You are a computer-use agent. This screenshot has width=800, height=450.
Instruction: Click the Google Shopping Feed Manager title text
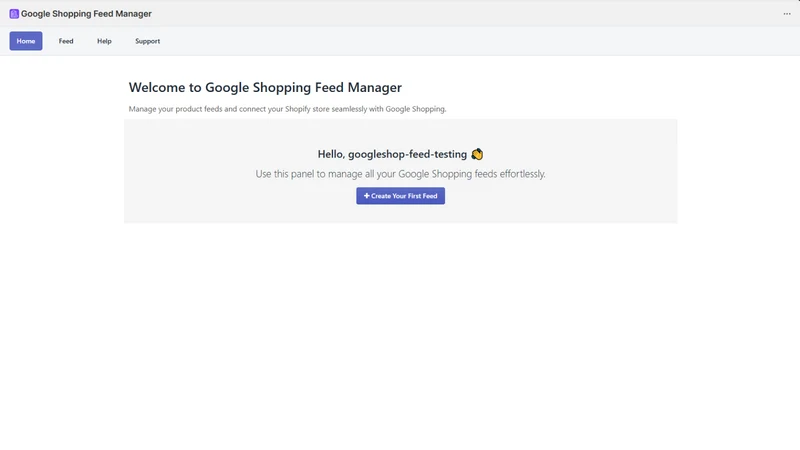click(x=86, y=14)
